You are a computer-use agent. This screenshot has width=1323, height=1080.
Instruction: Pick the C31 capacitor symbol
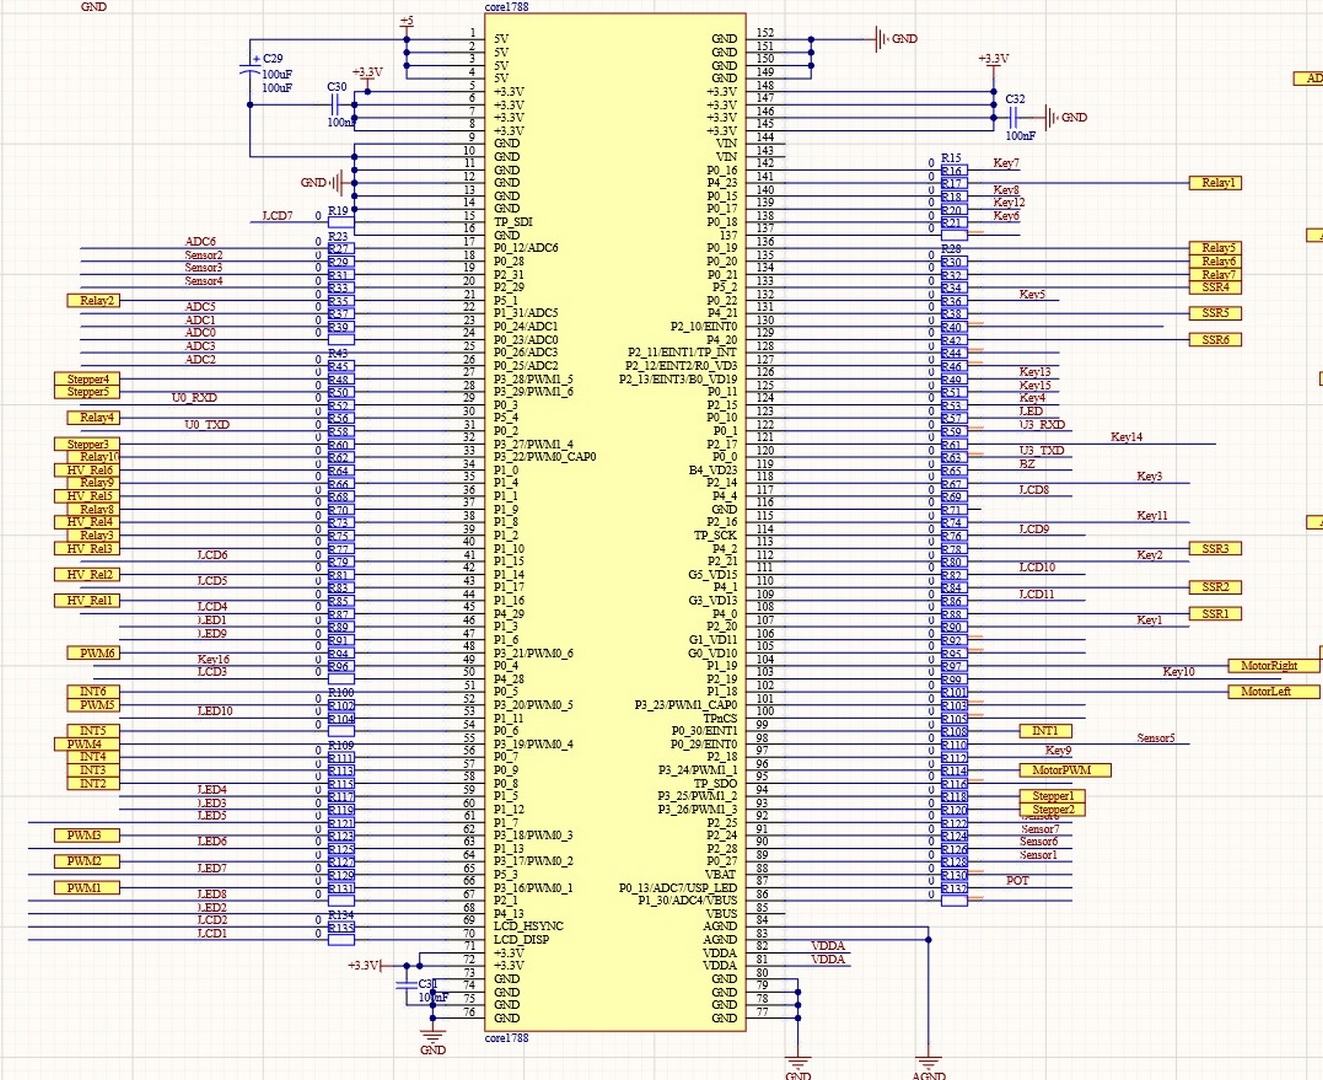406,985
